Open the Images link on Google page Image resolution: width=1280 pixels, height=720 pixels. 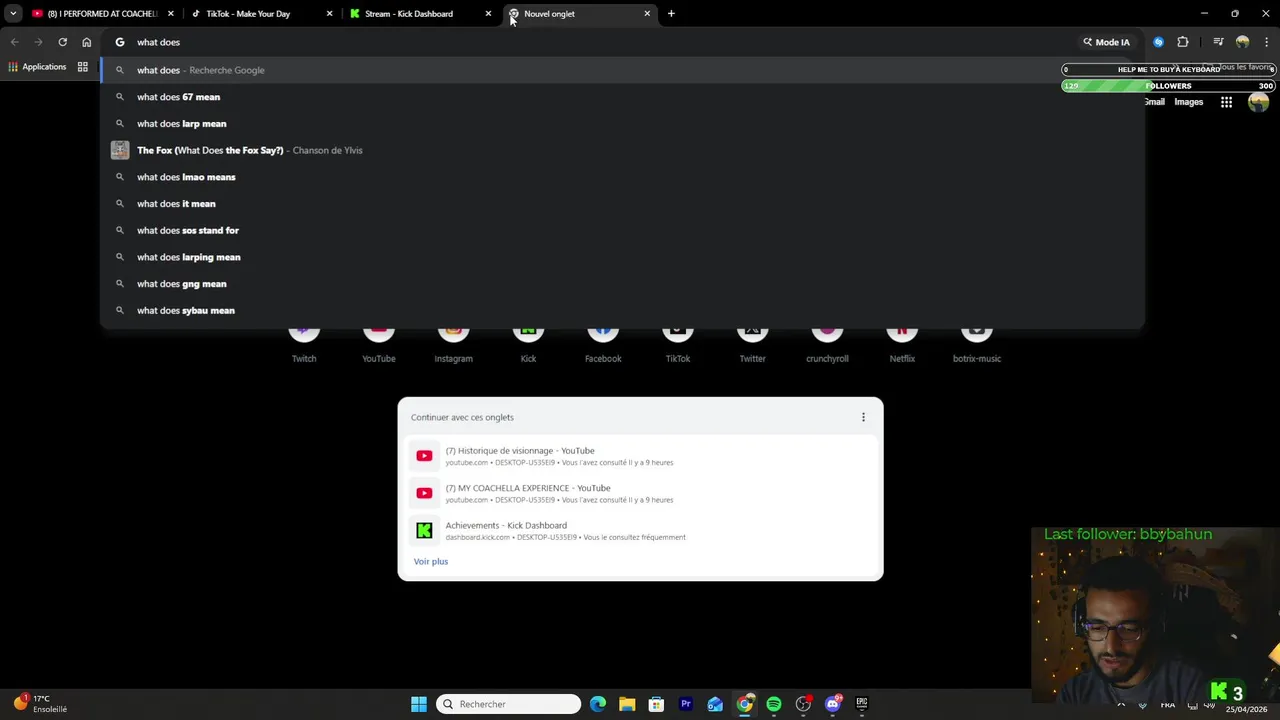pos(1188,102)
